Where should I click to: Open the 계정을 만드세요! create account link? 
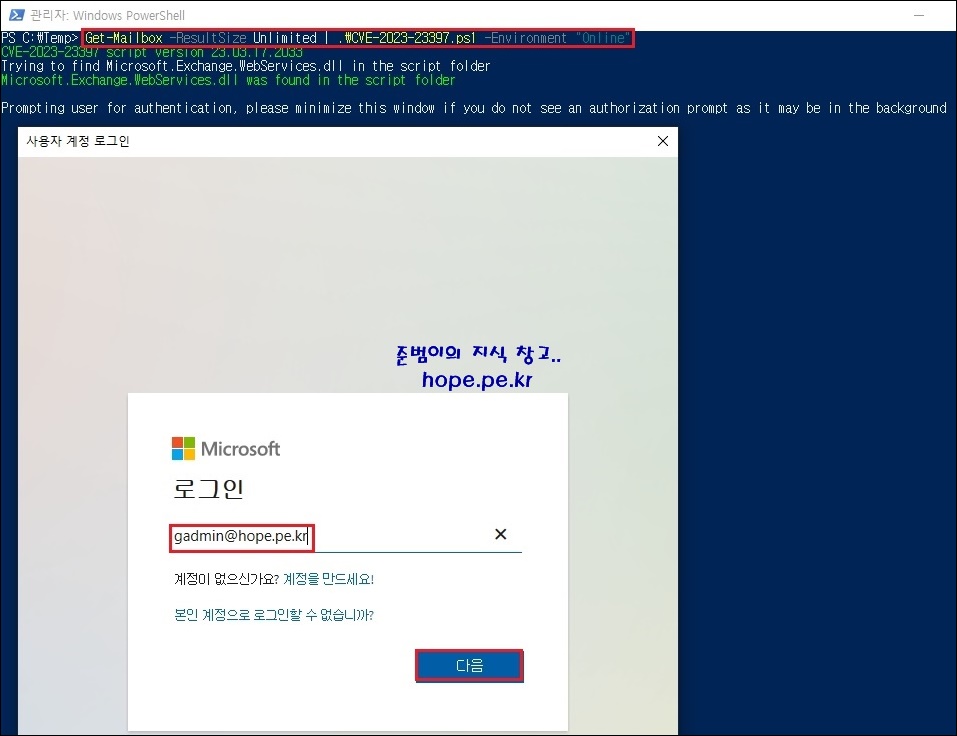(328, 579)
